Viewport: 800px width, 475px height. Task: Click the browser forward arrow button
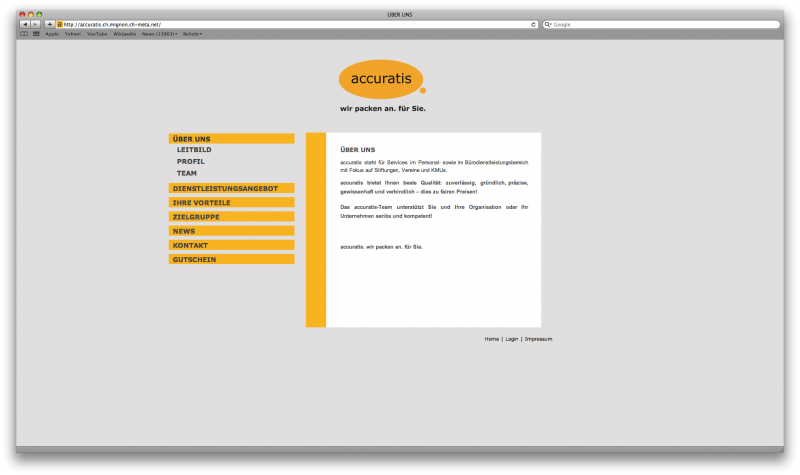pyautogui.click(x=36, y=24)
